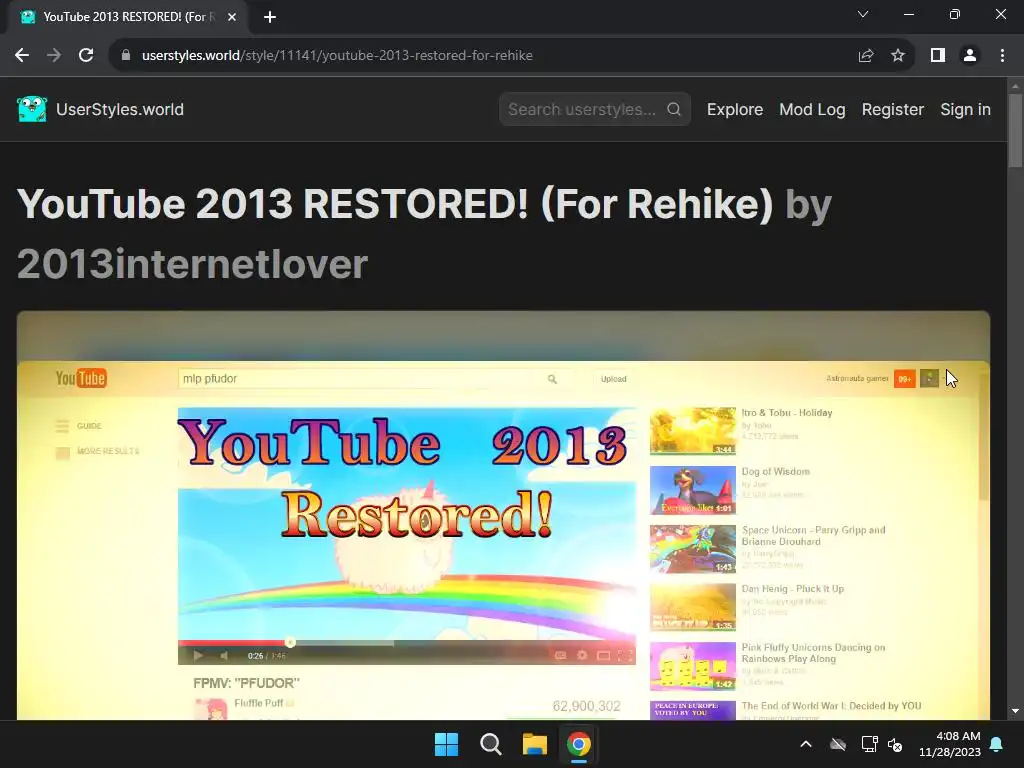Image resolution: width=1024 pixels, height=768 pixels.
Task: Click the scrollbar down arrow
Action: (1015, 711)
